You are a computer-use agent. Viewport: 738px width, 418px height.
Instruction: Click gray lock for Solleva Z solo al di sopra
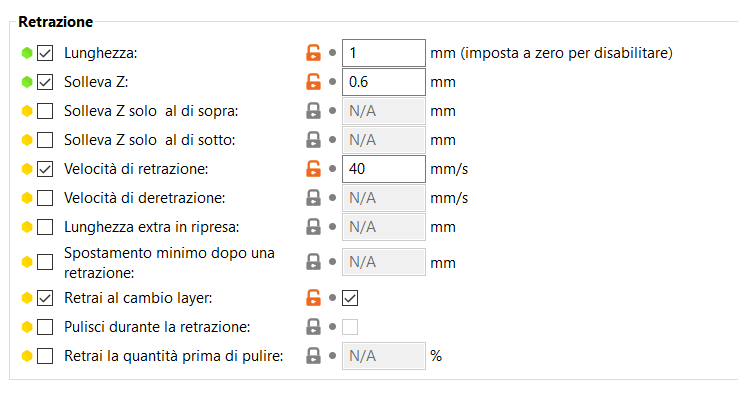[313, 111]
